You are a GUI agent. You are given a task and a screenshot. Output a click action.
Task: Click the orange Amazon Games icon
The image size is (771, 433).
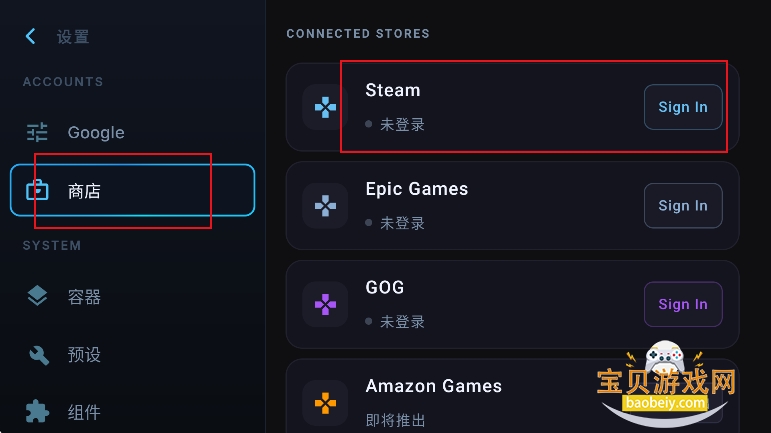pos(325,402)
